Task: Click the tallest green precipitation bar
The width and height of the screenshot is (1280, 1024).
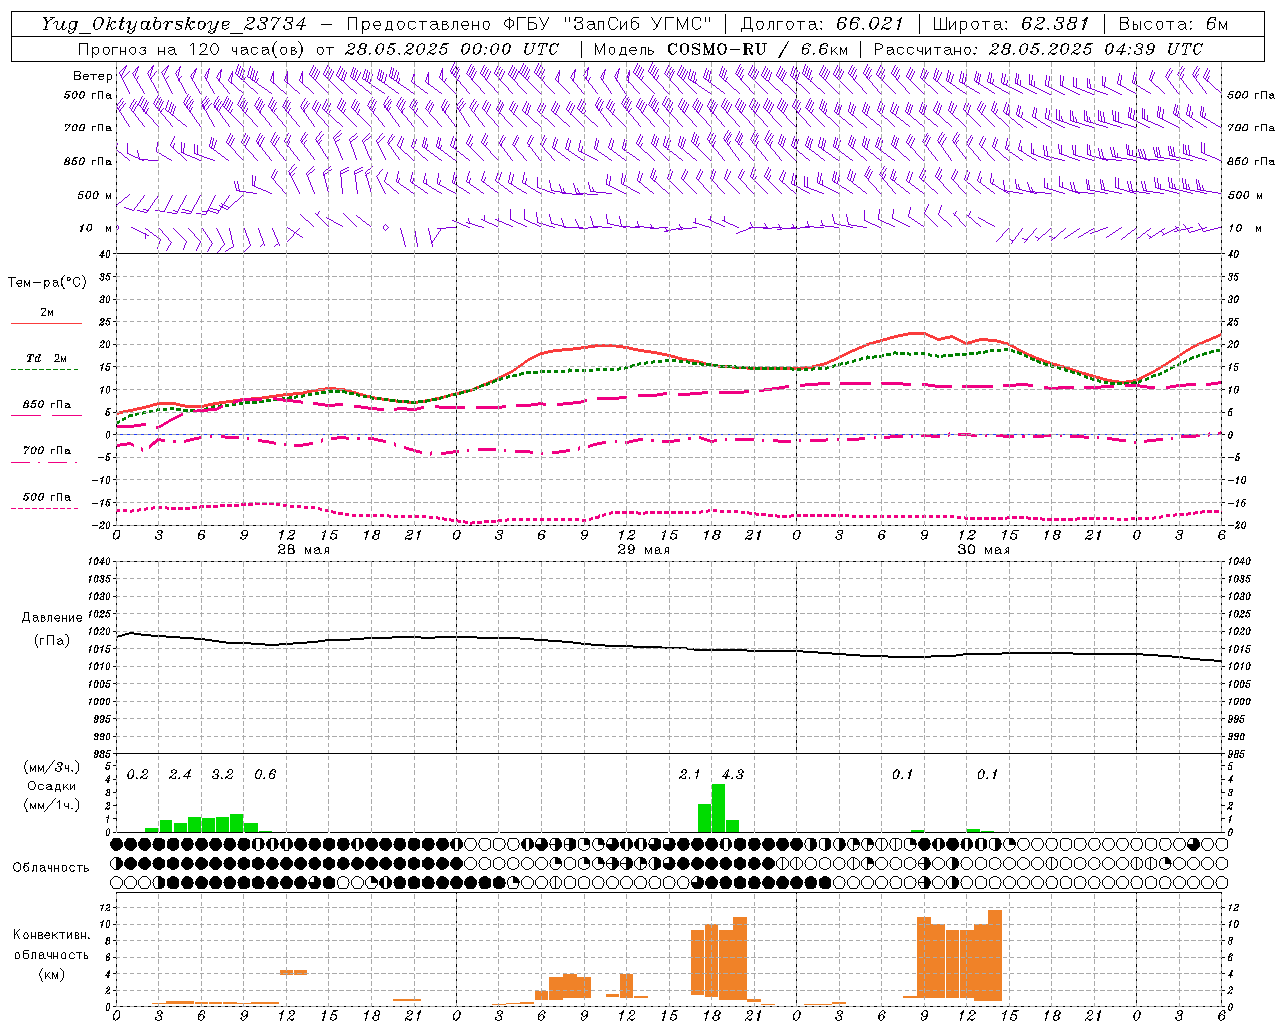Action: (718, 808)
